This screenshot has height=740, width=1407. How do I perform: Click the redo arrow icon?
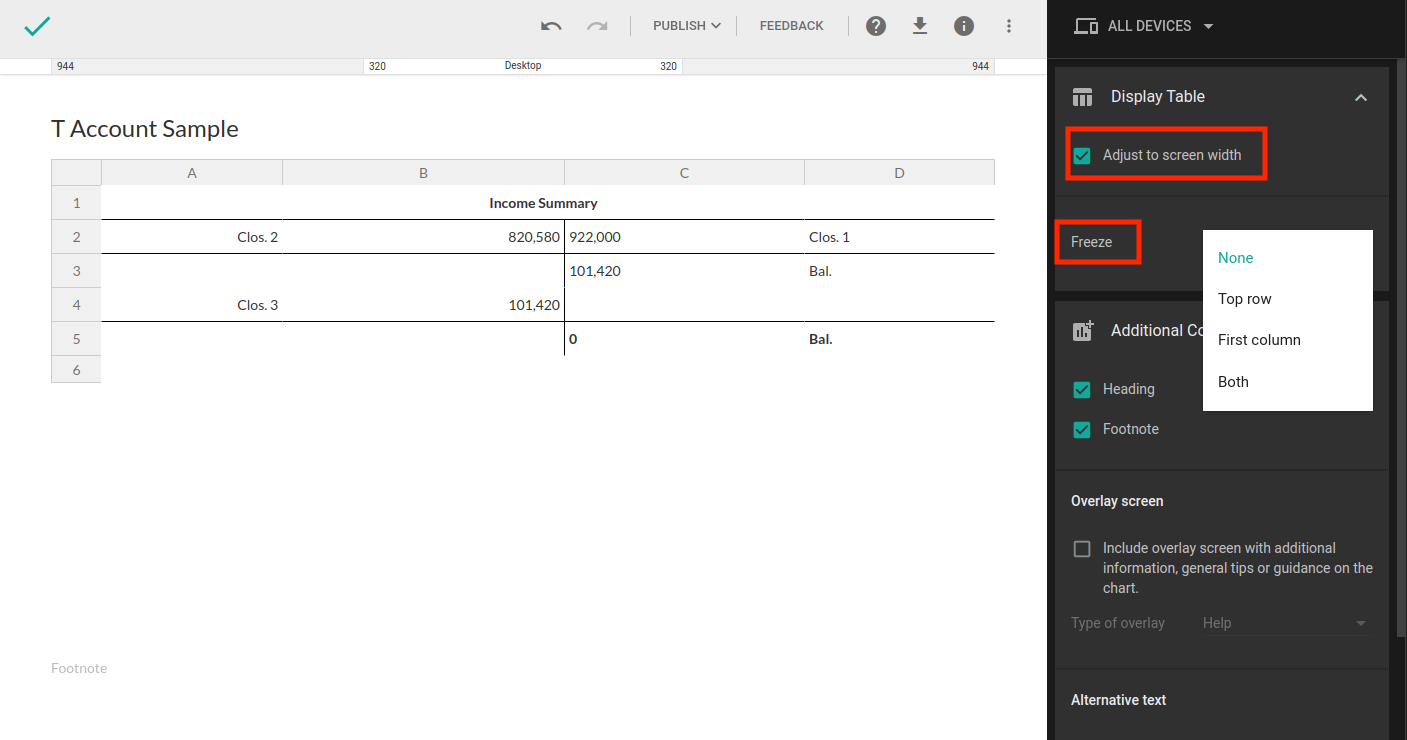pyautogui.click(x=597, y=26)
